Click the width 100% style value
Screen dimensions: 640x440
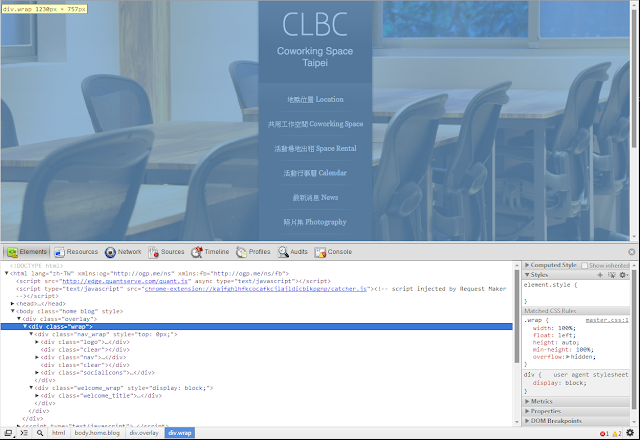[564, 328]
